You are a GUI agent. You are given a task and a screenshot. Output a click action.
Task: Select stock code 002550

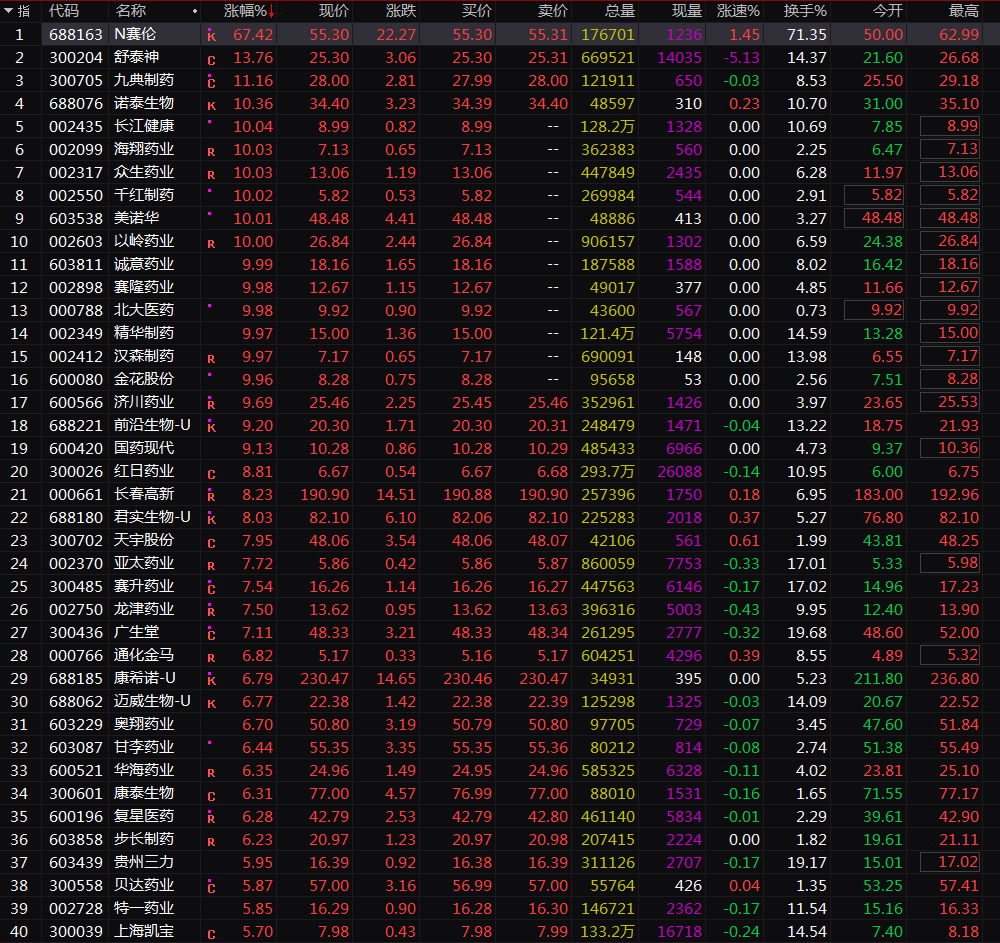click(76, 195)
